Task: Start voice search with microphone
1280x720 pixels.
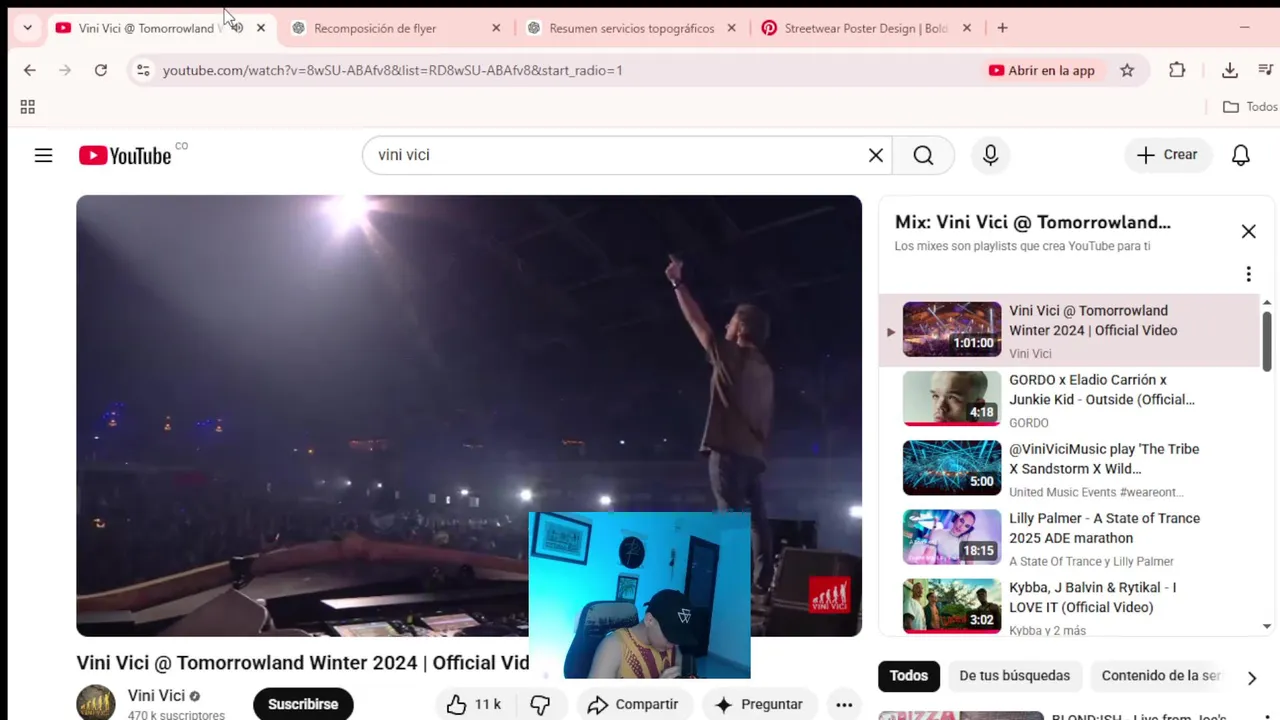Action: point(990,155)
